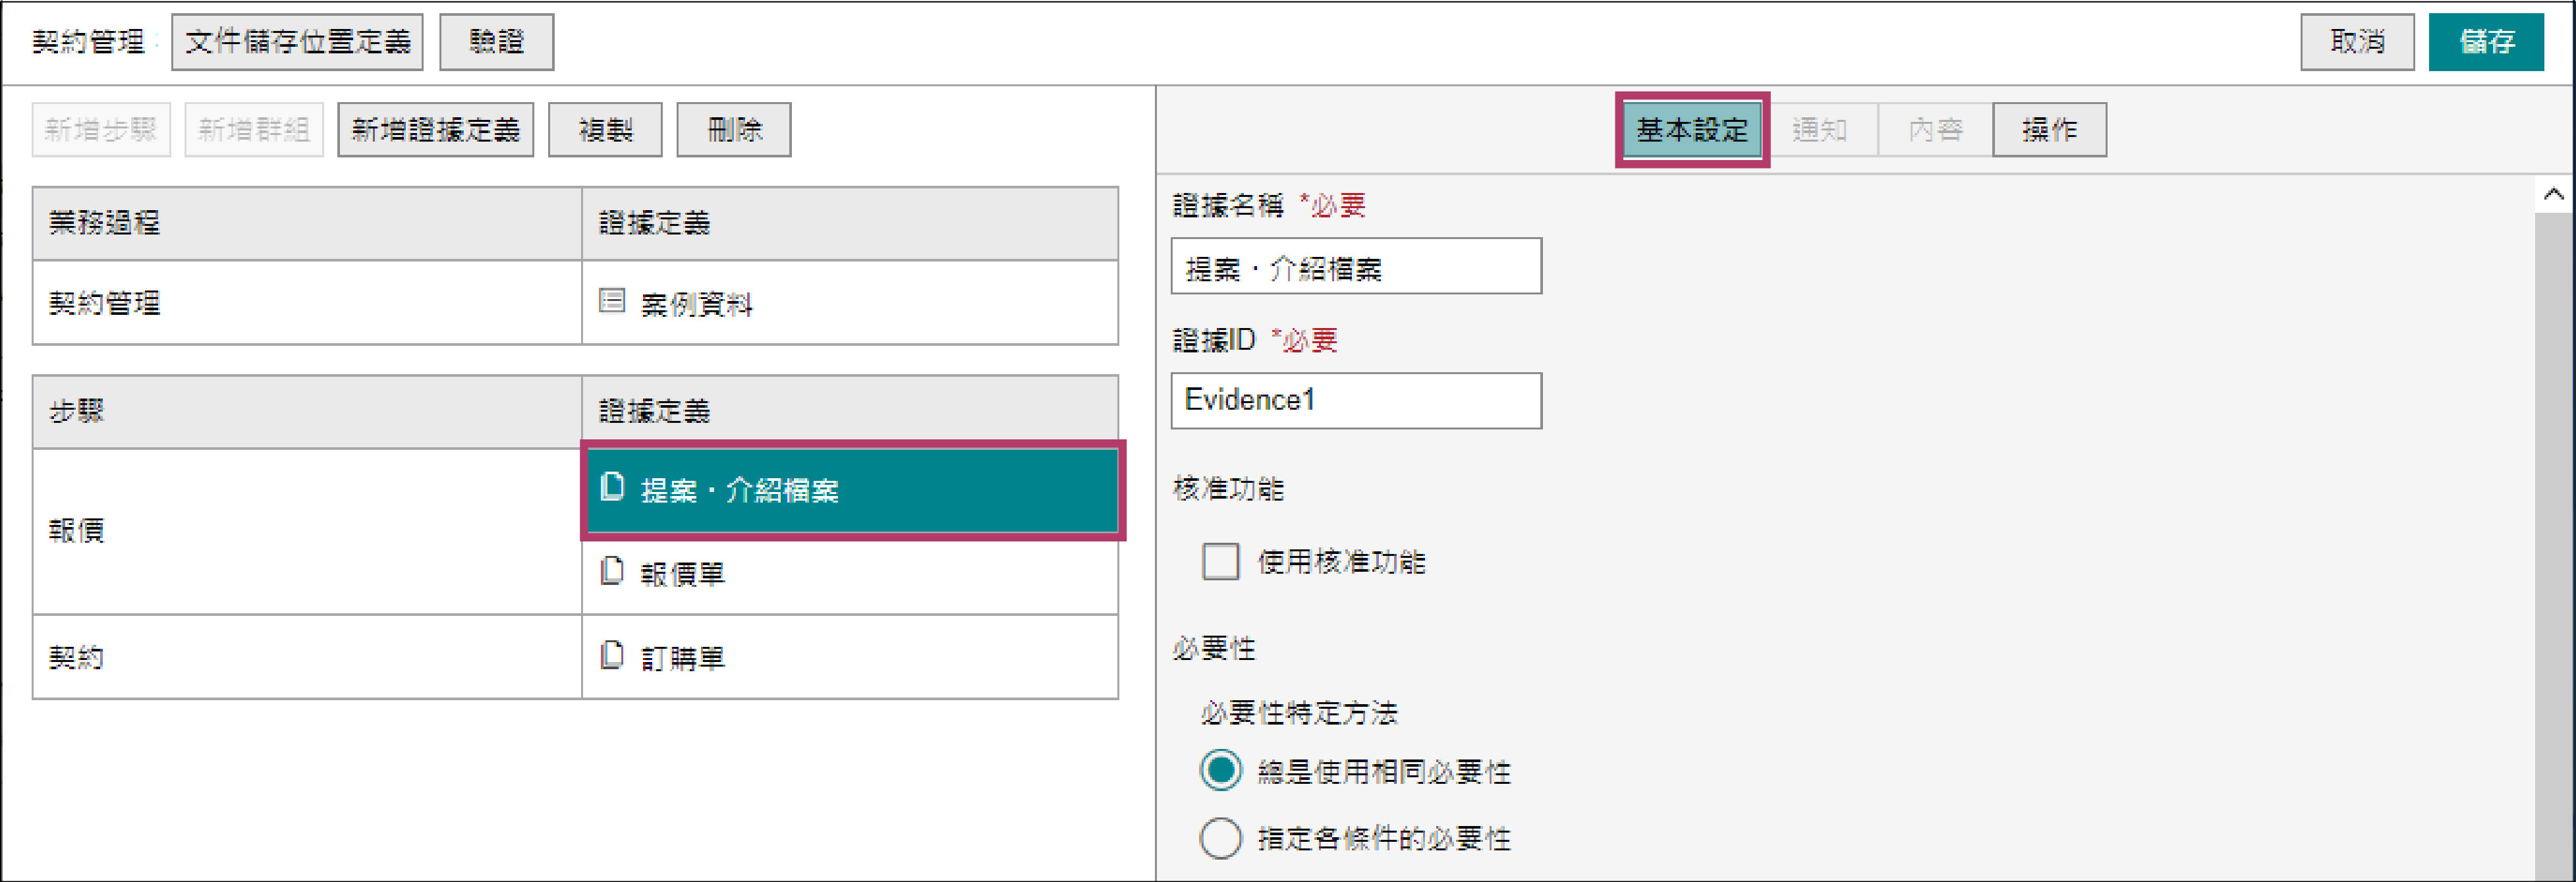Select 總是使用相同必要性 radio option
The width and height of the screenshot is (2576, 882).
1220,770
